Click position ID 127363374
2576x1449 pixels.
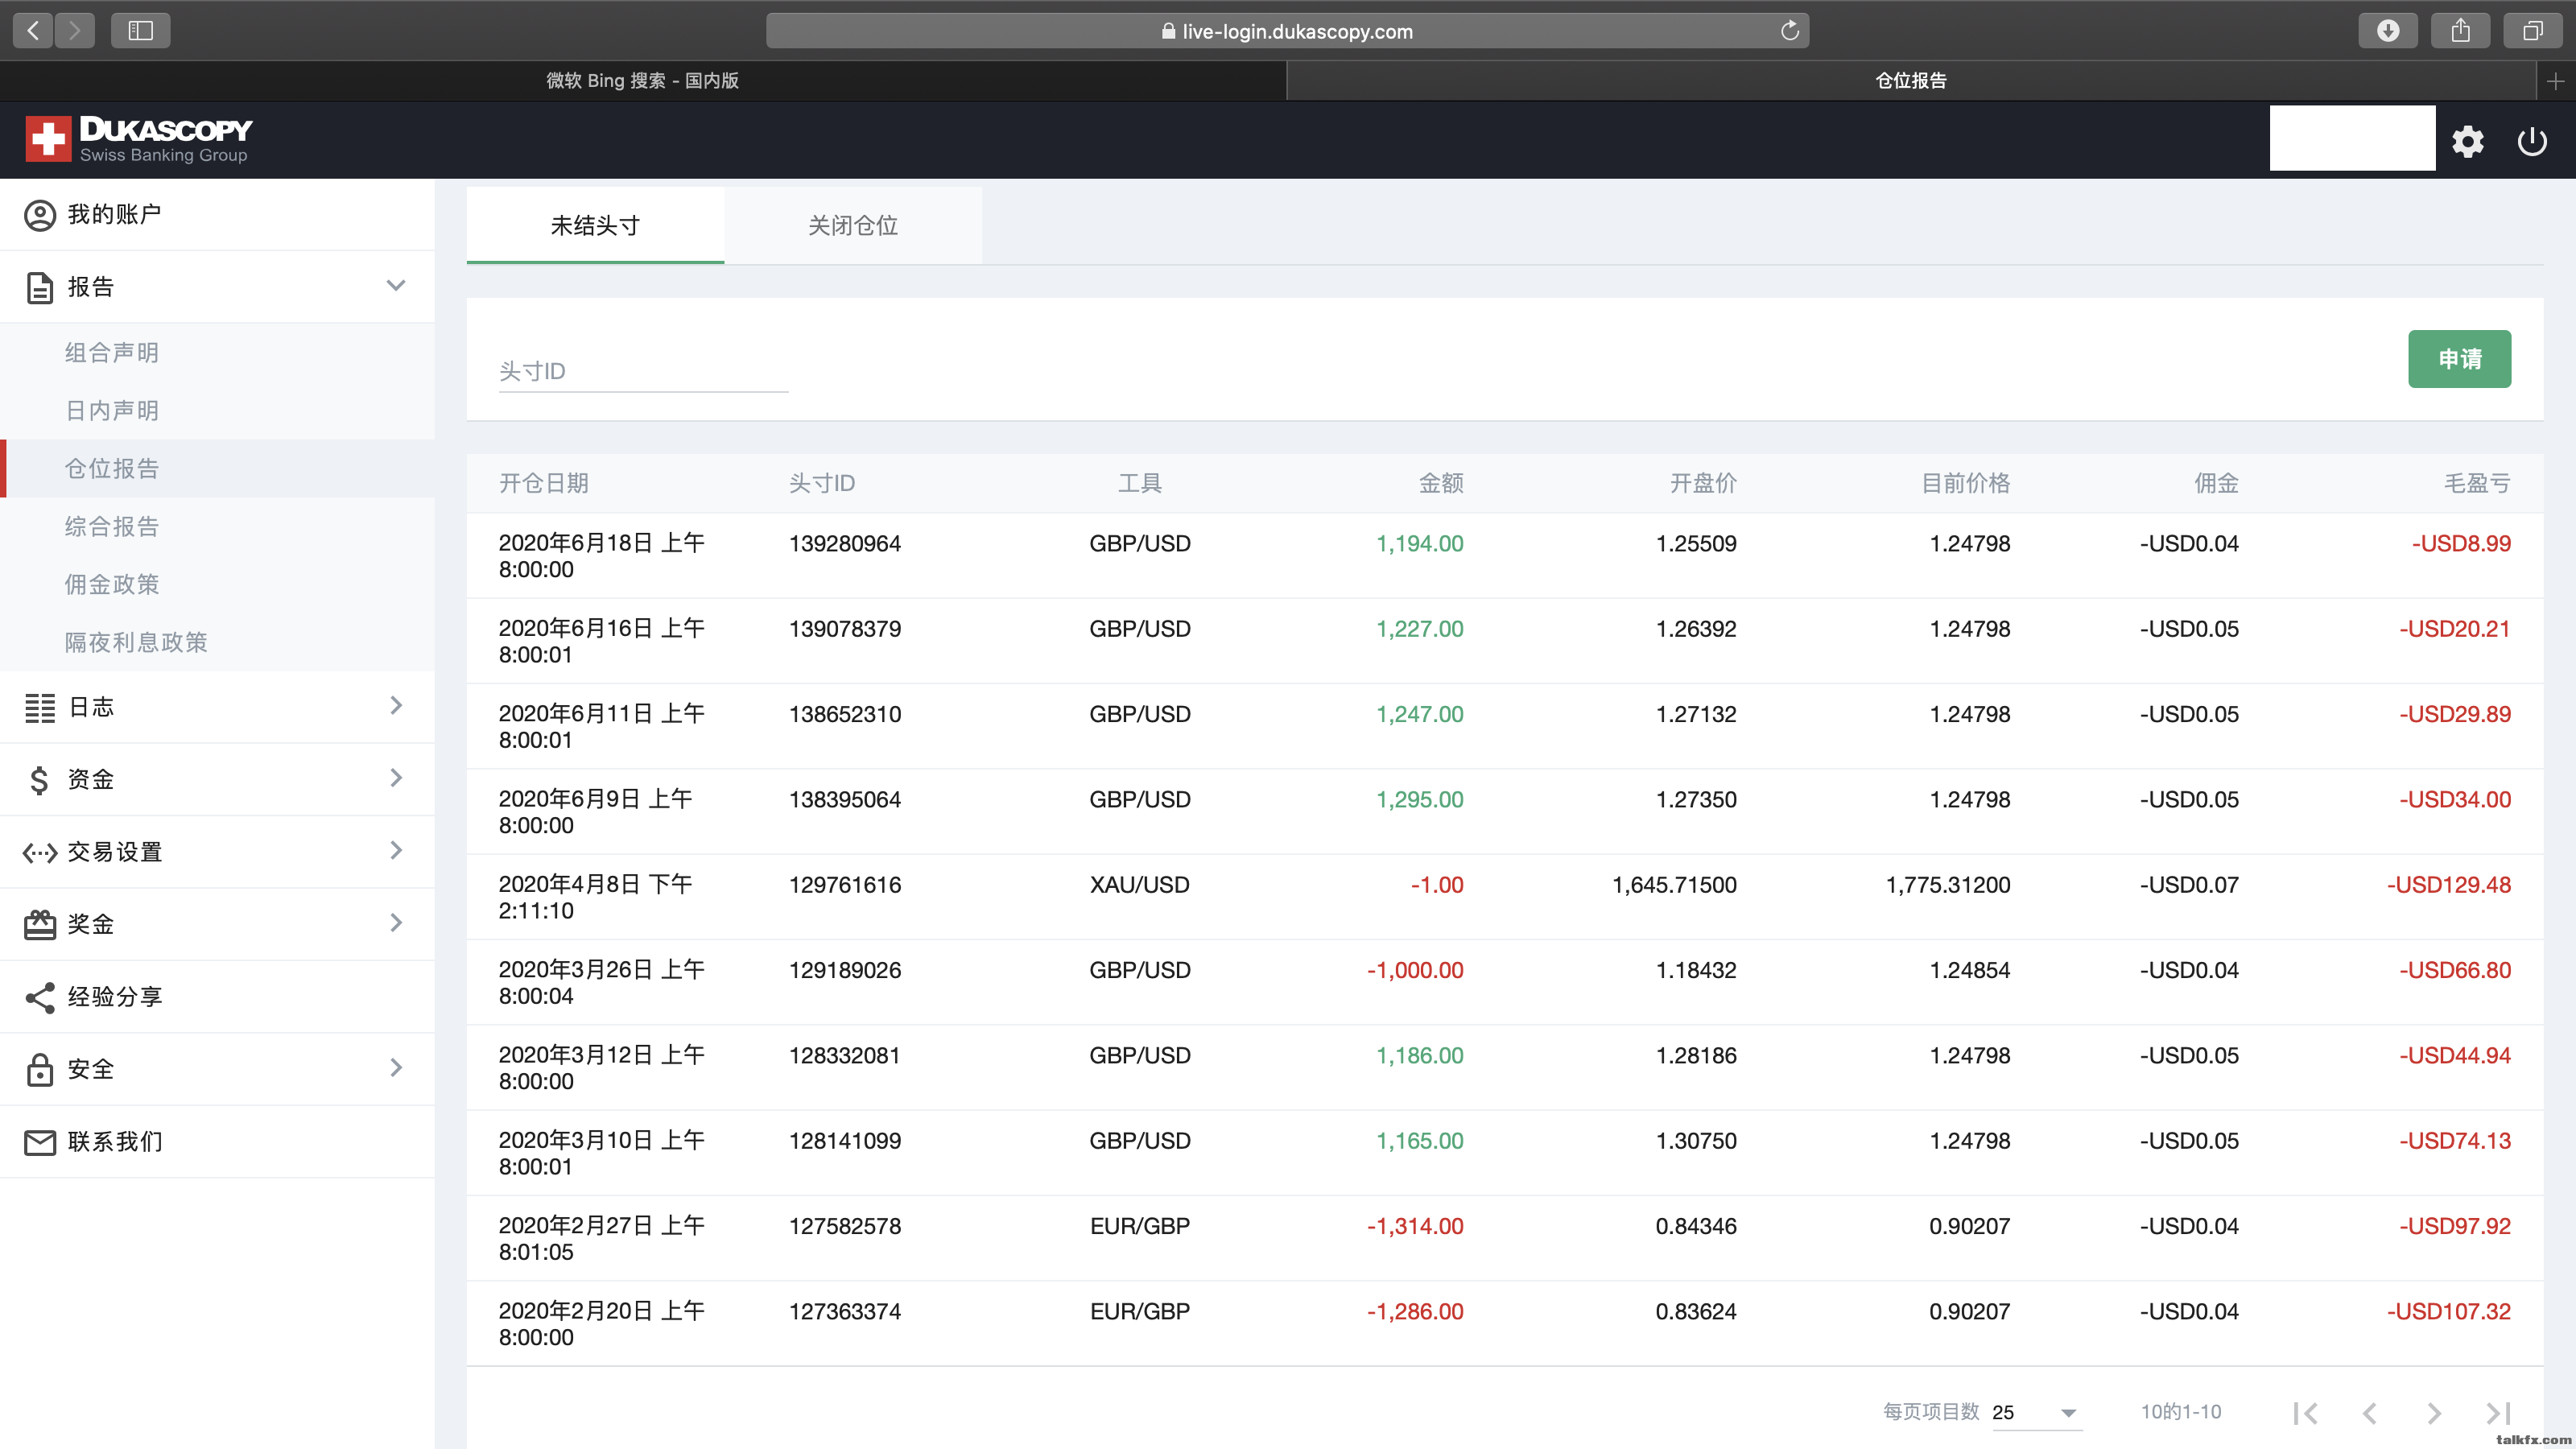(x=845, y=1312)
